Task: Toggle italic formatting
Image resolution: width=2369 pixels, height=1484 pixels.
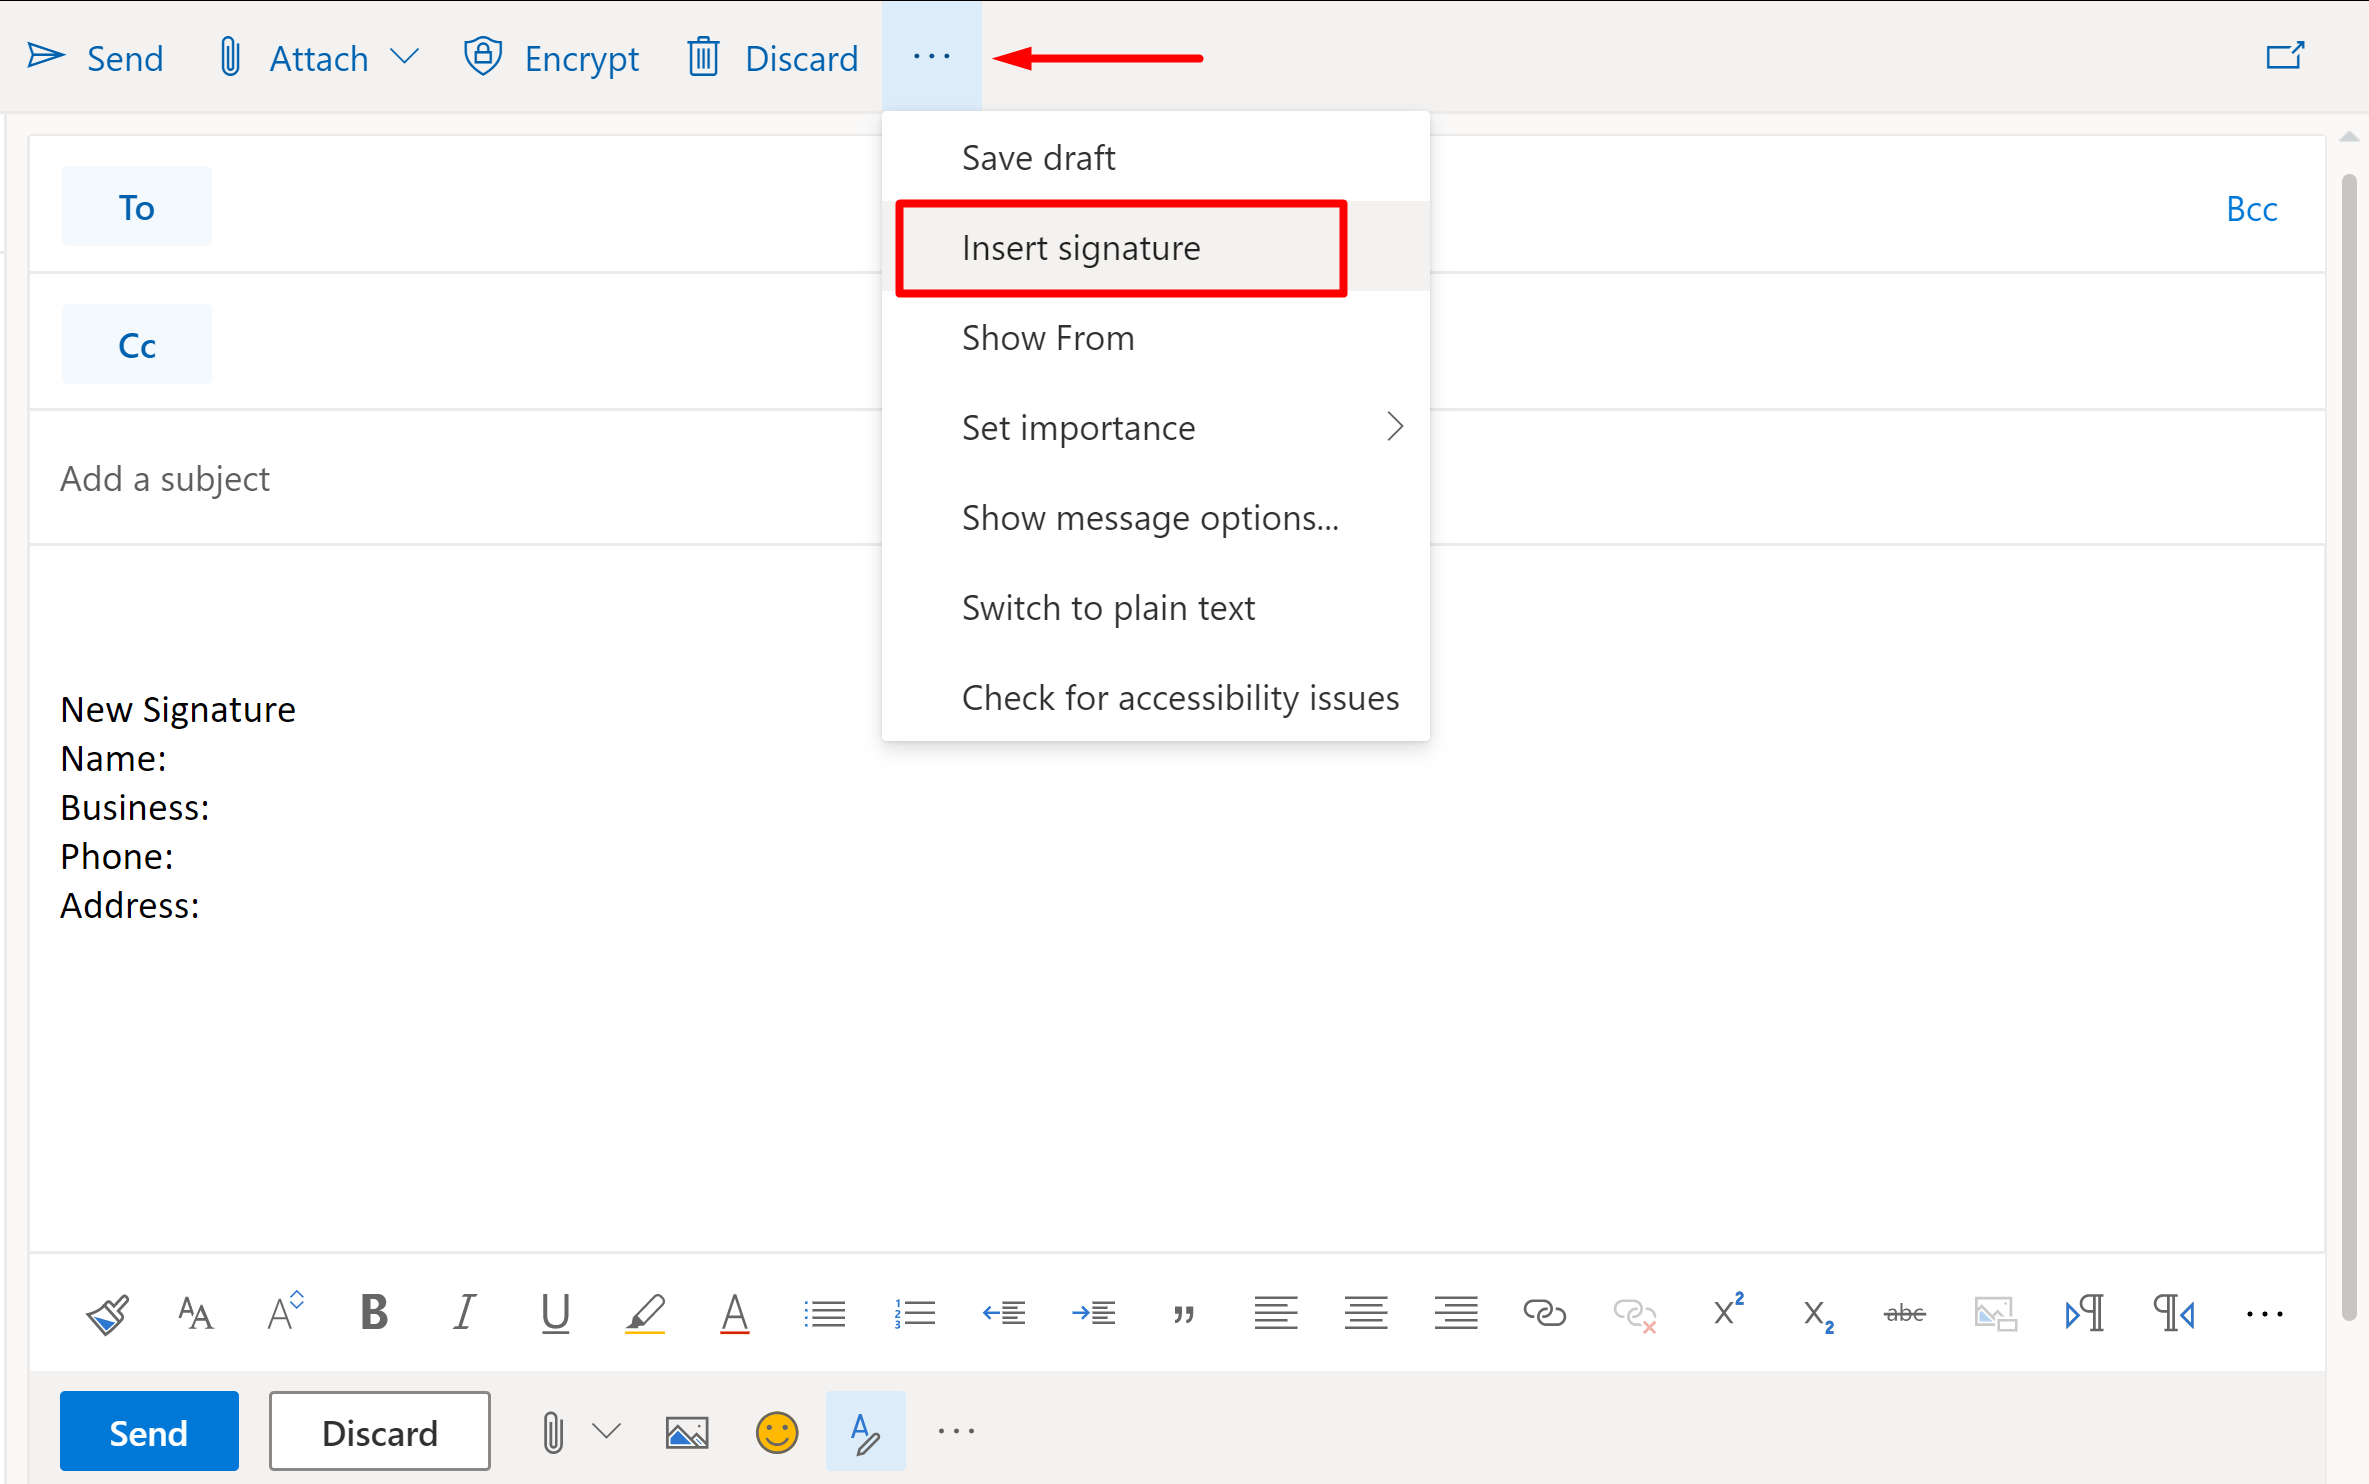Action: [464, 1313]
